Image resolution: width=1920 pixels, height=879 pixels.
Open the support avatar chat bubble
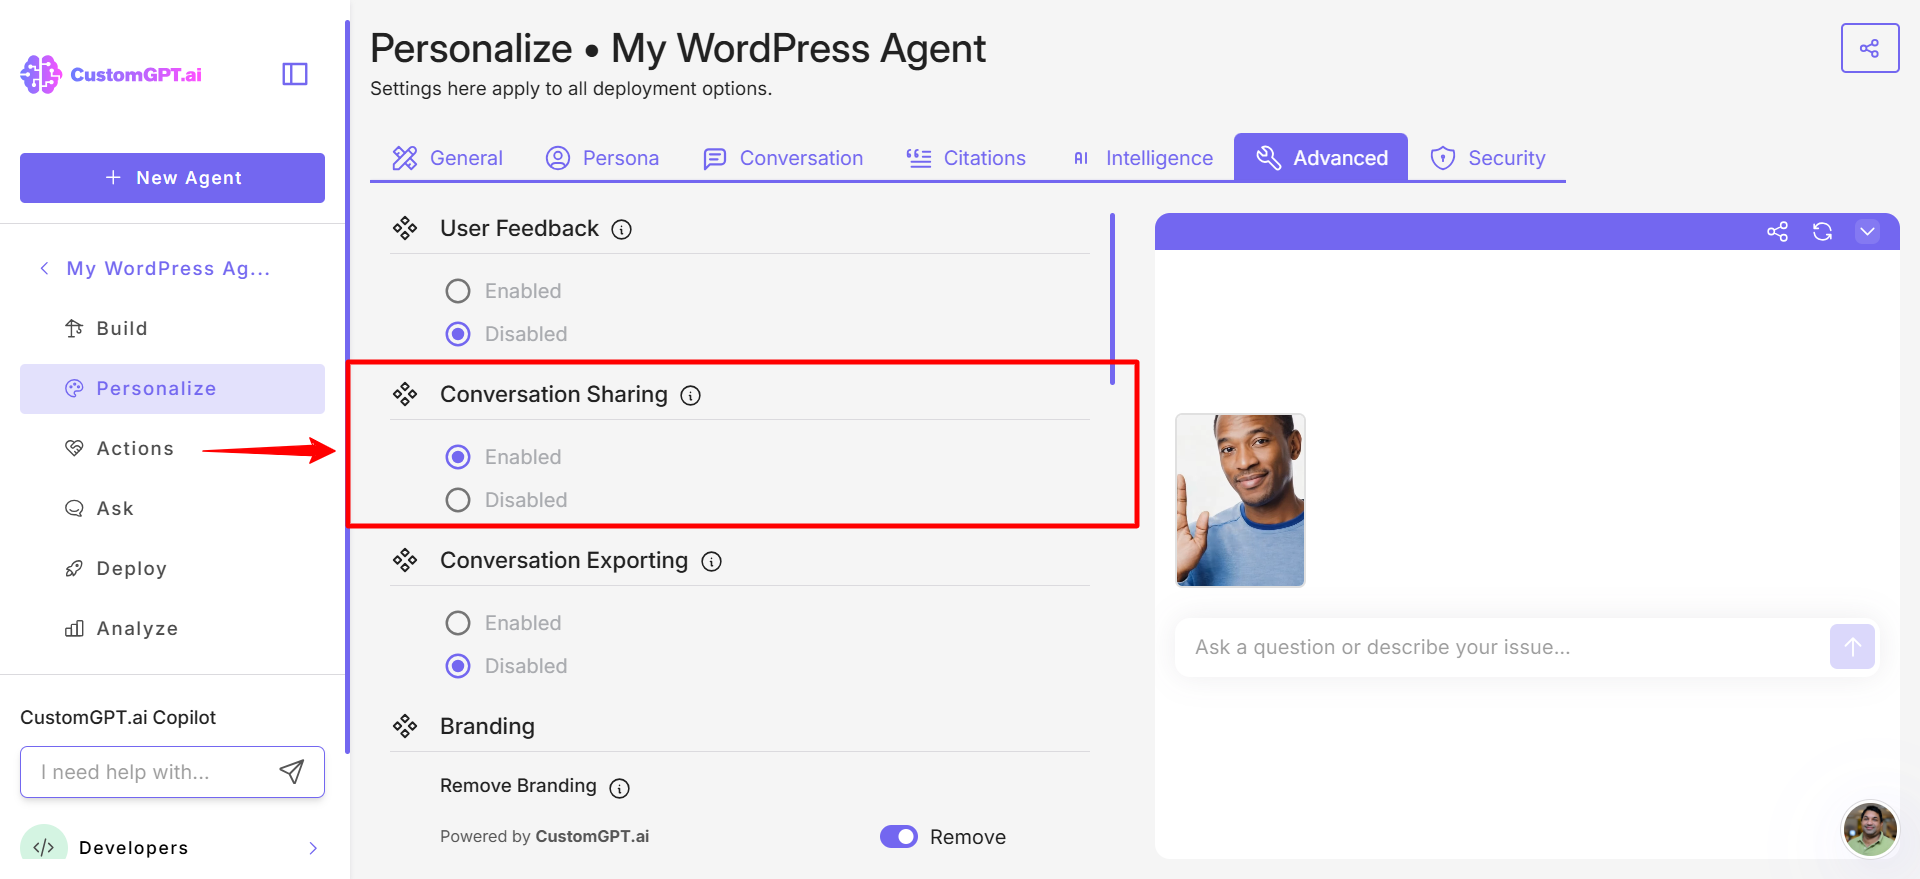(x=1870, y=829)
